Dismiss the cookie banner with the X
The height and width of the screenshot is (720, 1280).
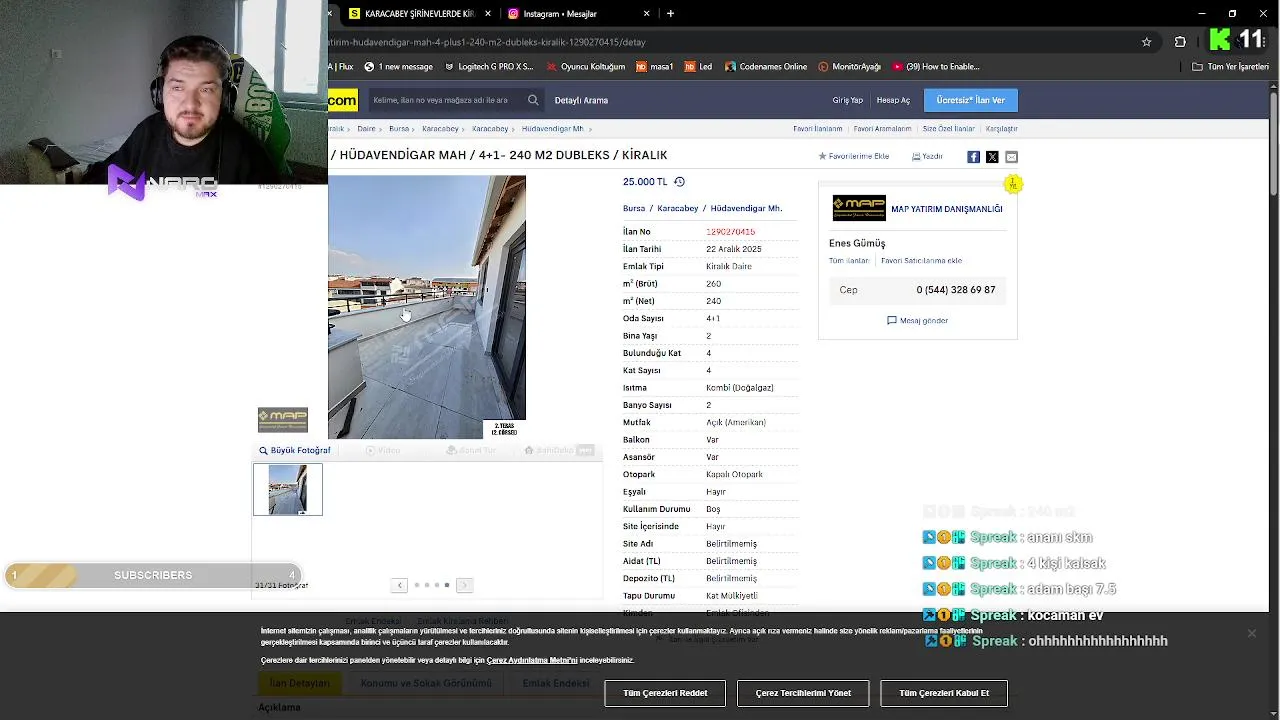[1251, 633]
